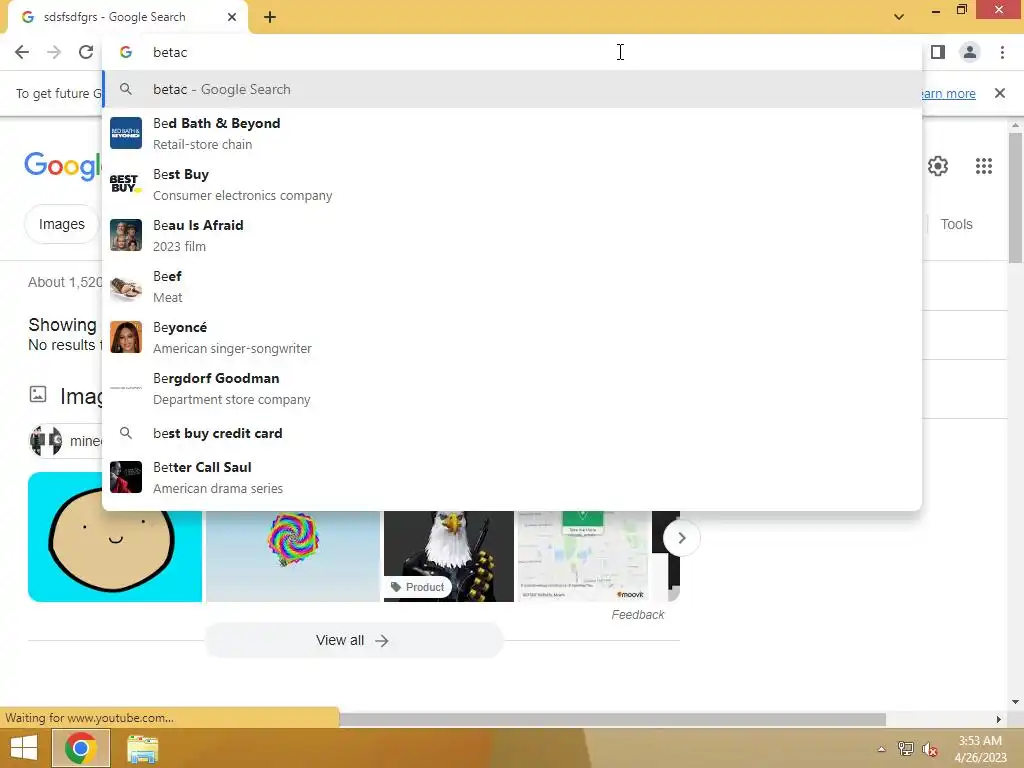The image size is (1024, 768).
Task: Toggle the browser side panel icon
Action: (x=938, y=52)
